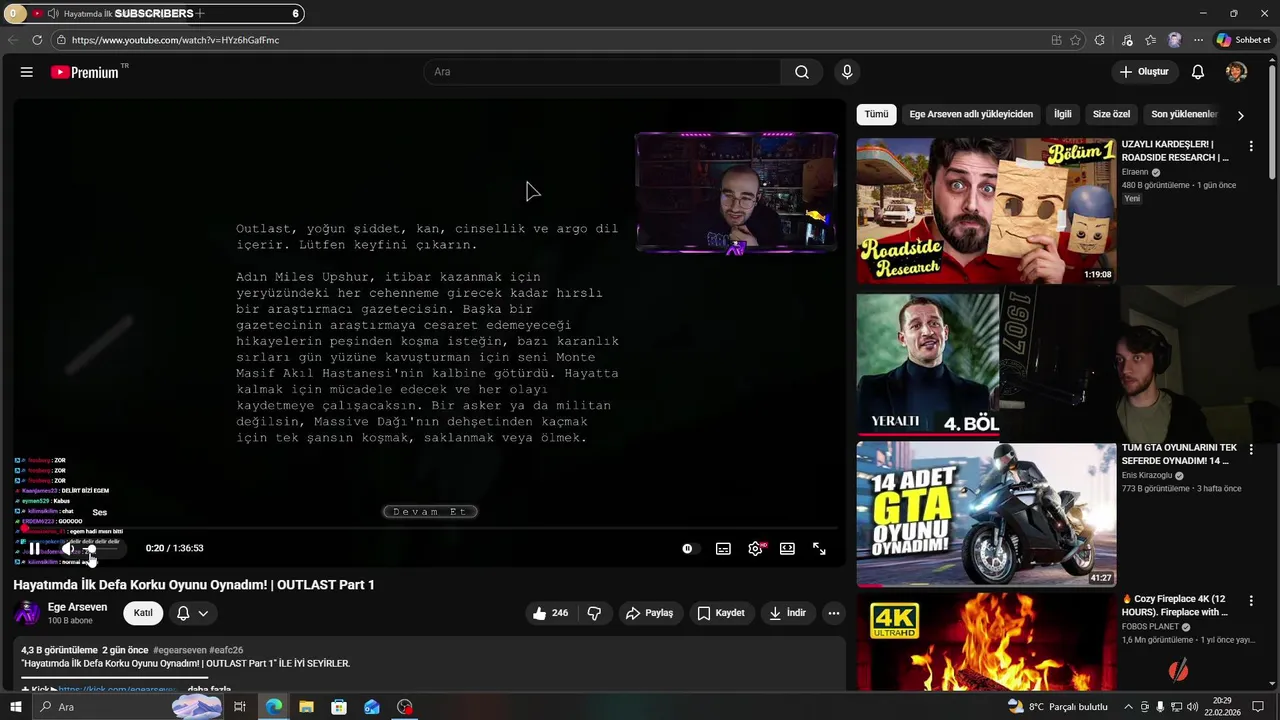The image size is (1280, 720).
Task: Like the video with 246 likes
Action: point(550,613)
